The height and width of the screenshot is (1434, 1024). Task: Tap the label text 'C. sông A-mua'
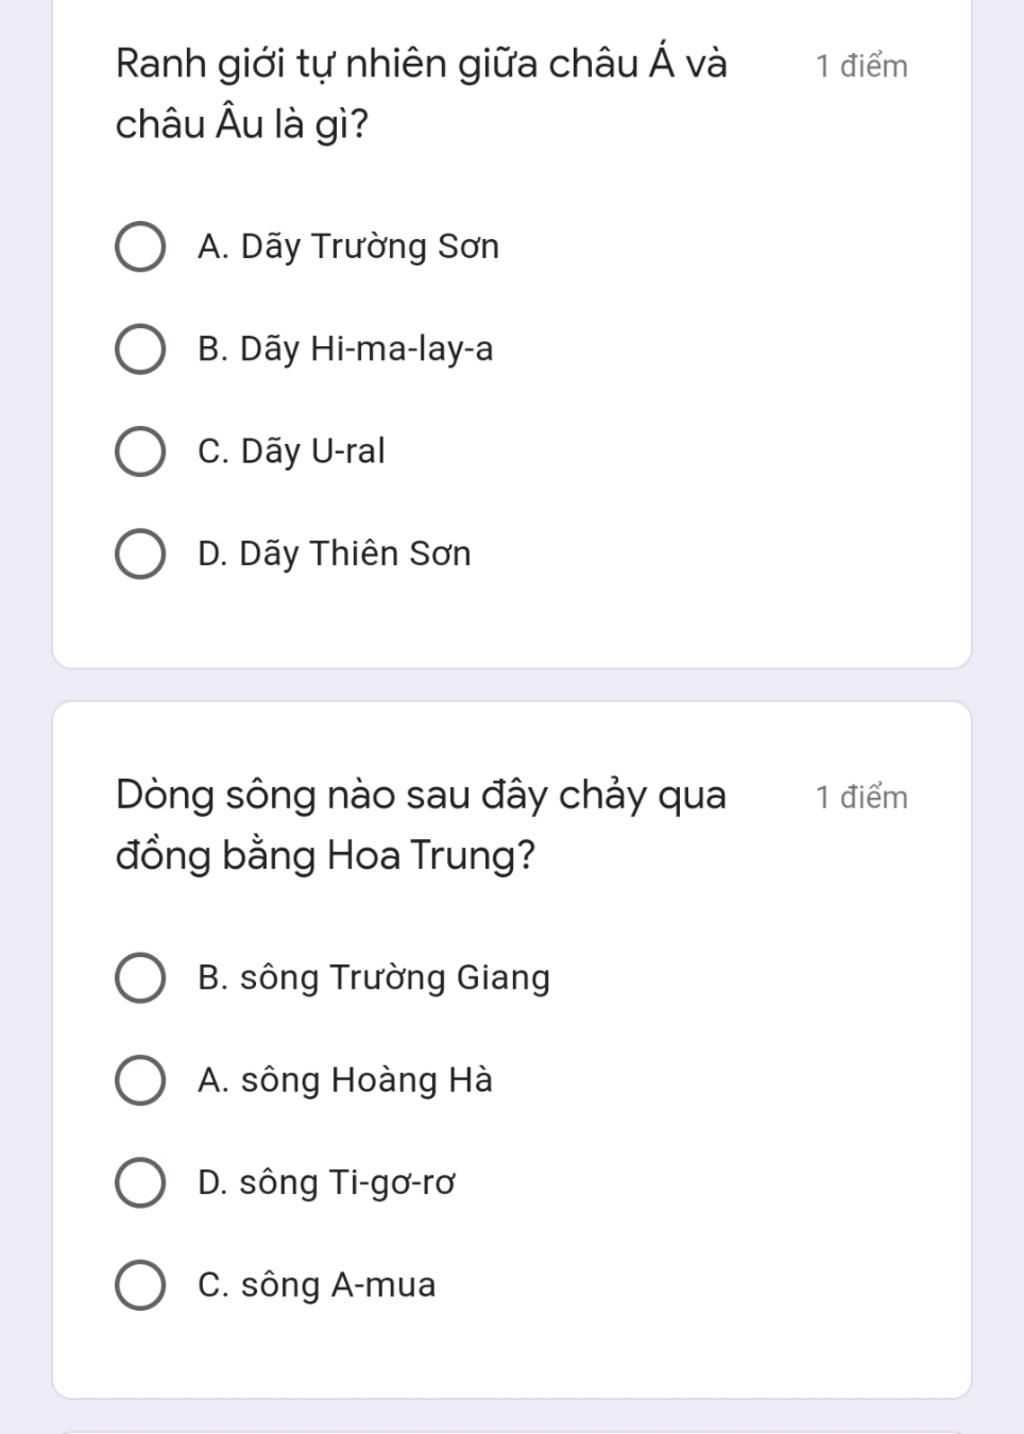point(316,1285)
